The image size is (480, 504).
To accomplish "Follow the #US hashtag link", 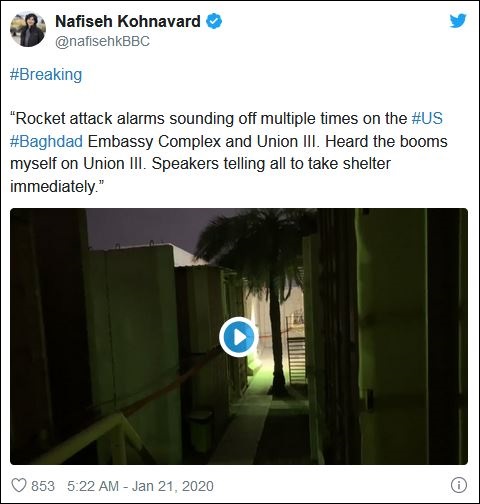I will pos(427,118).
